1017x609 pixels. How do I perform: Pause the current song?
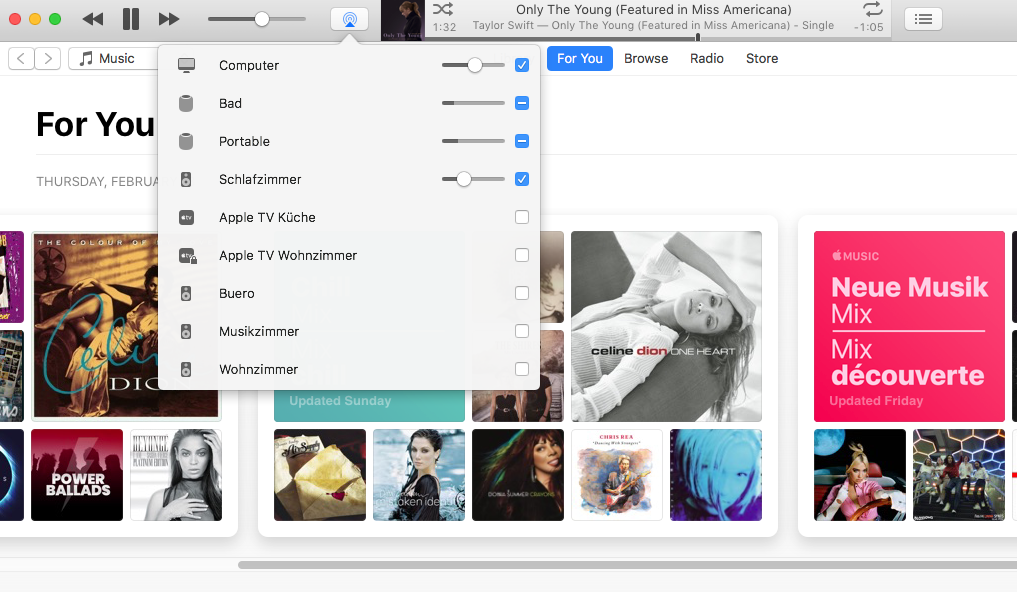point(131,19)
